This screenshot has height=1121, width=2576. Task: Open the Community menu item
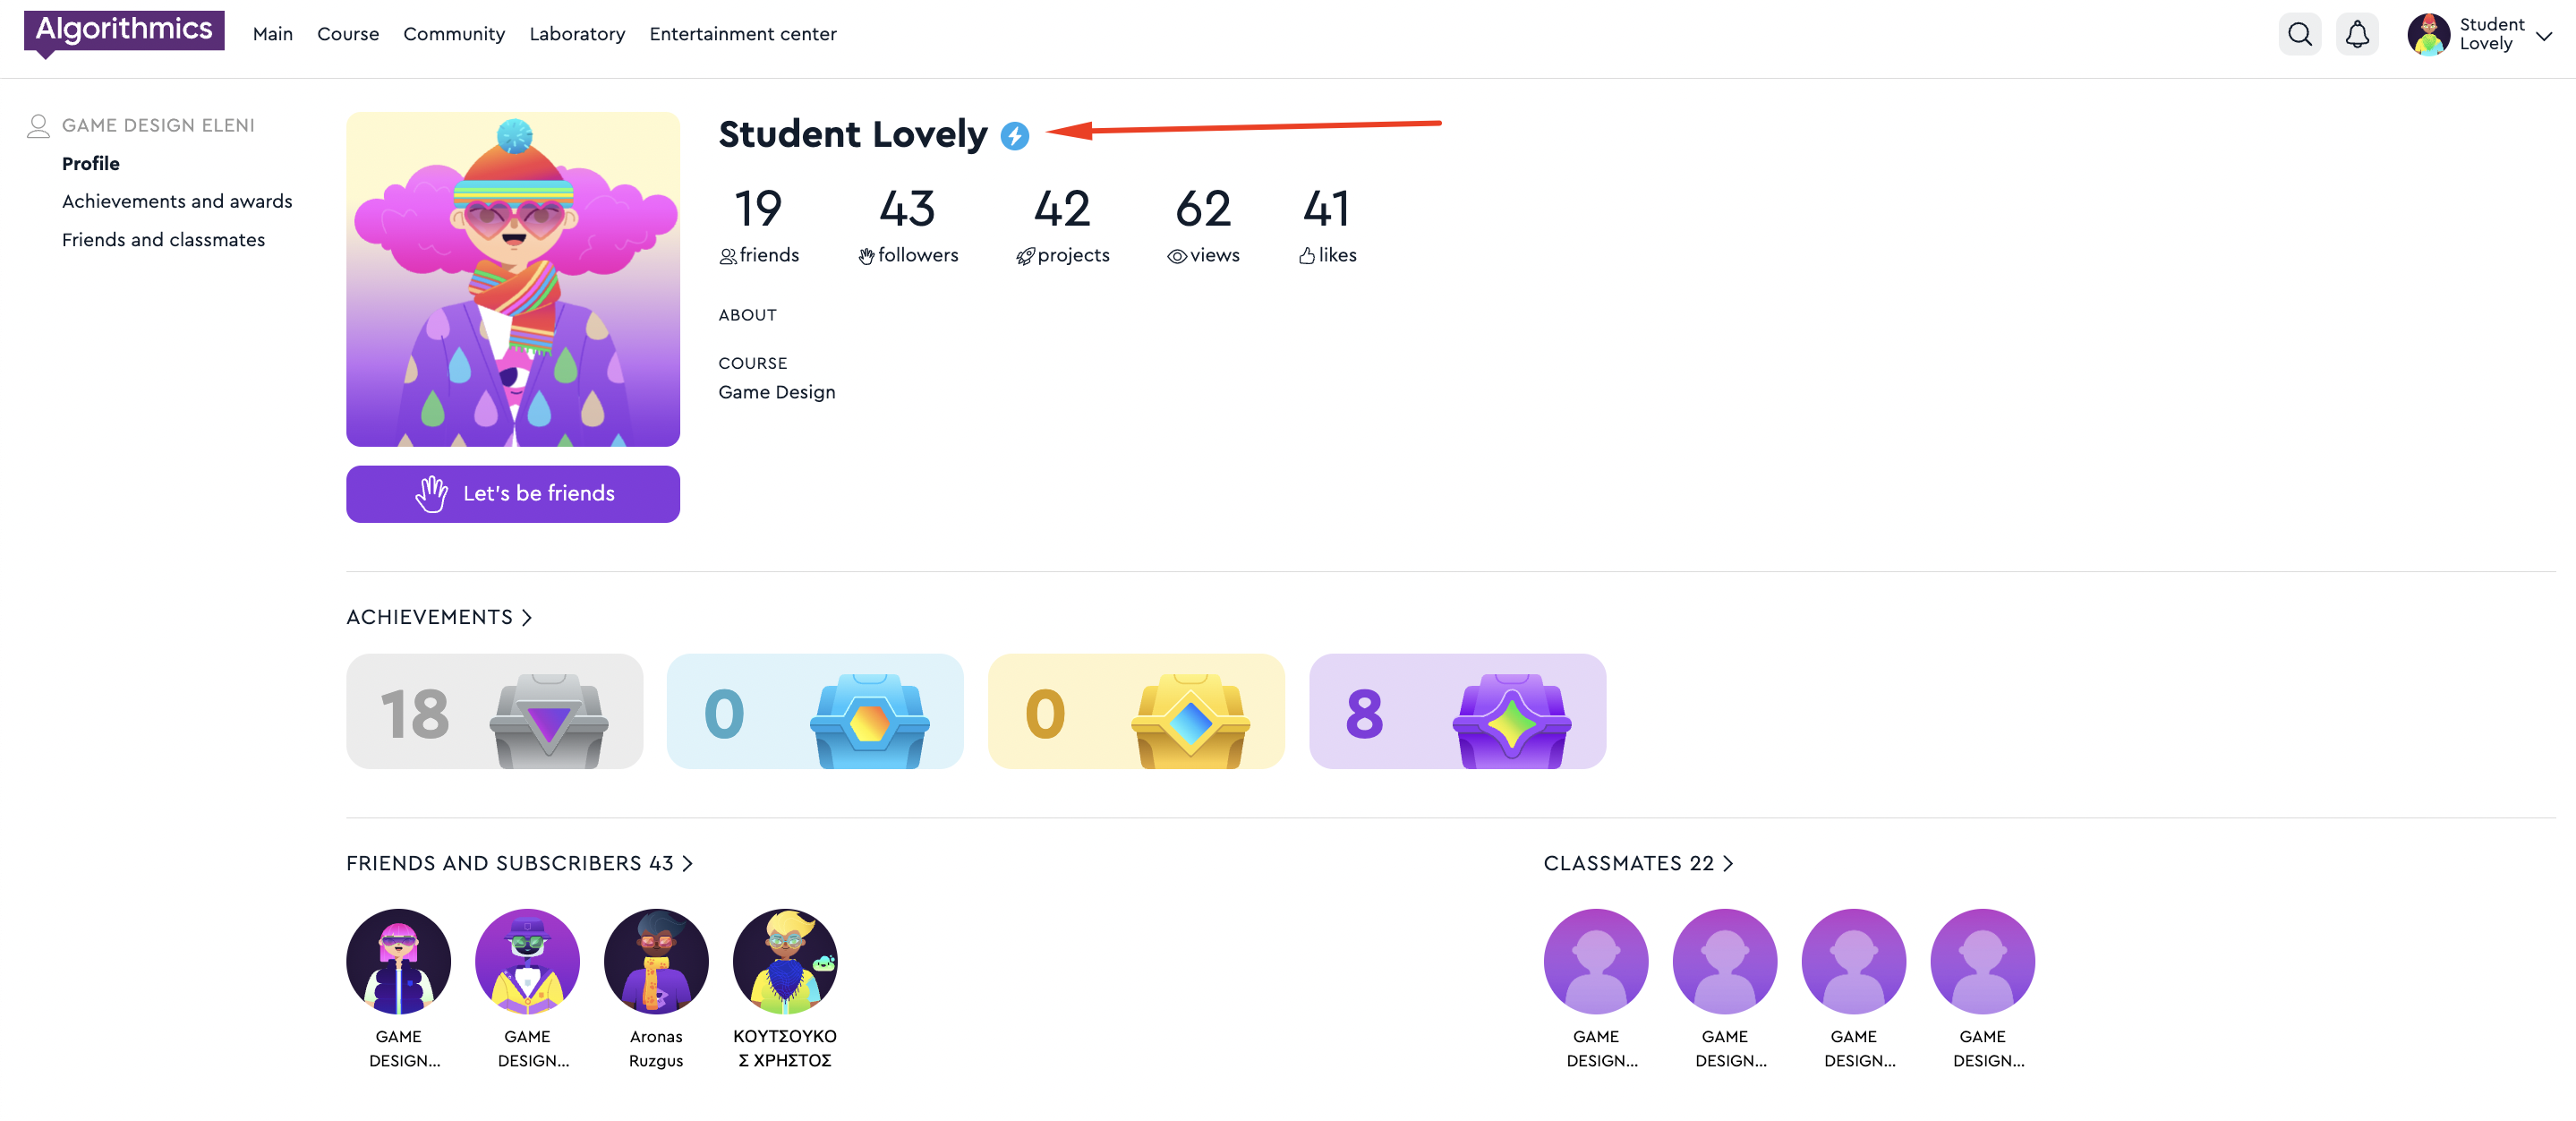[x=454, y=34]
